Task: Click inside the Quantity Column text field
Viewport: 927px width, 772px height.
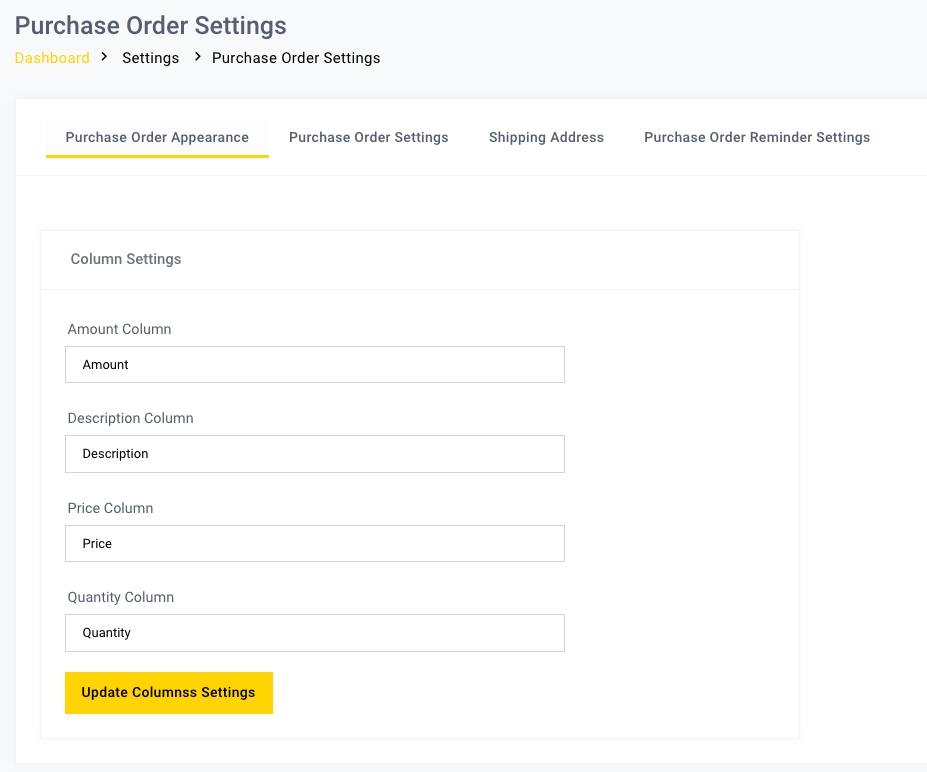Action: click(315, 632)
